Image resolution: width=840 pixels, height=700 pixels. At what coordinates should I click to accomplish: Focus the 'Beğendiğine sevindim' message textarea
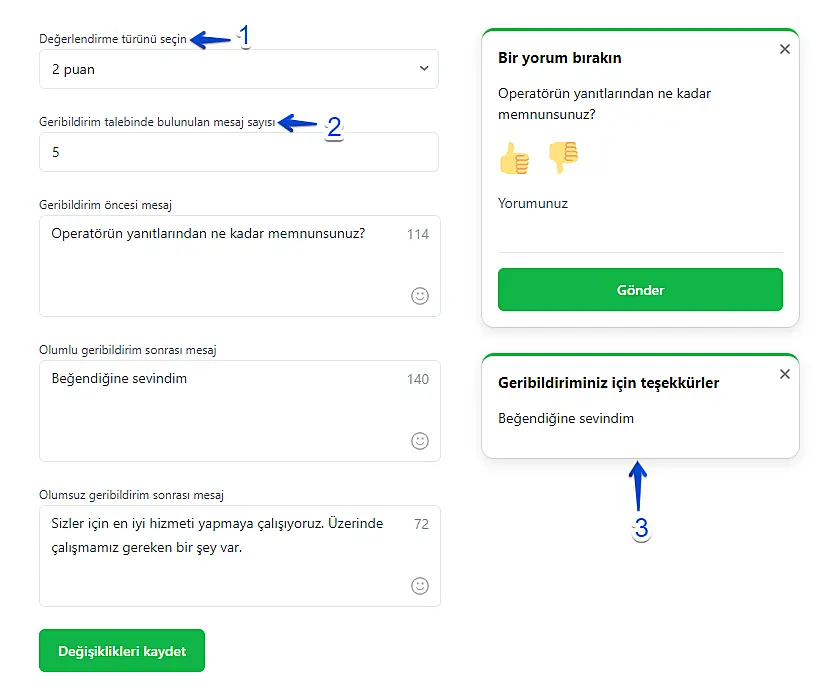(x=220, y=410)
